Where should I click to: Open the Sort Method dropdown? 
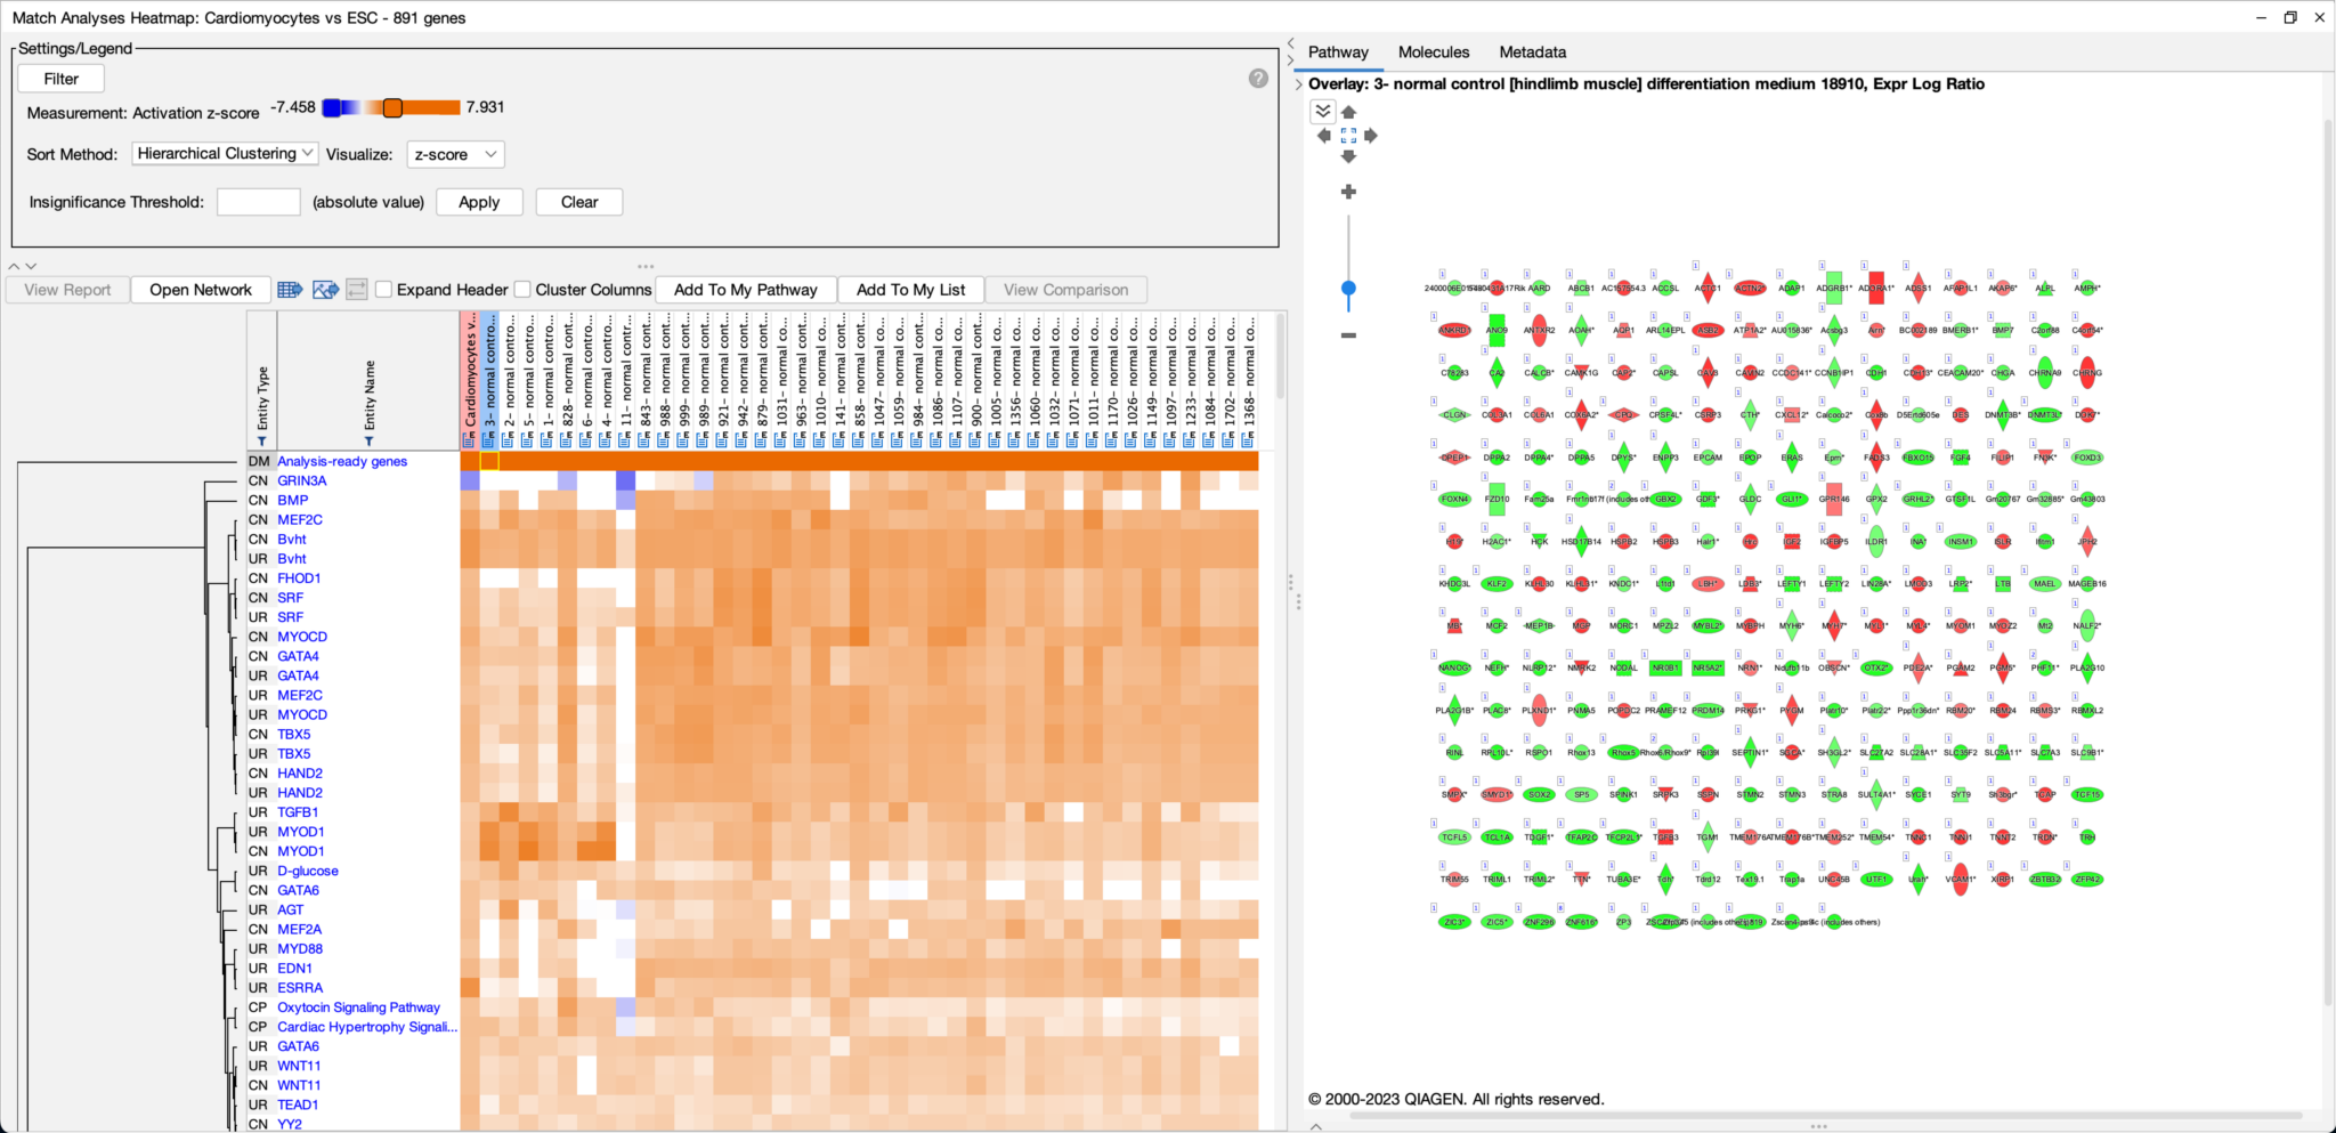tap(225, 153)
